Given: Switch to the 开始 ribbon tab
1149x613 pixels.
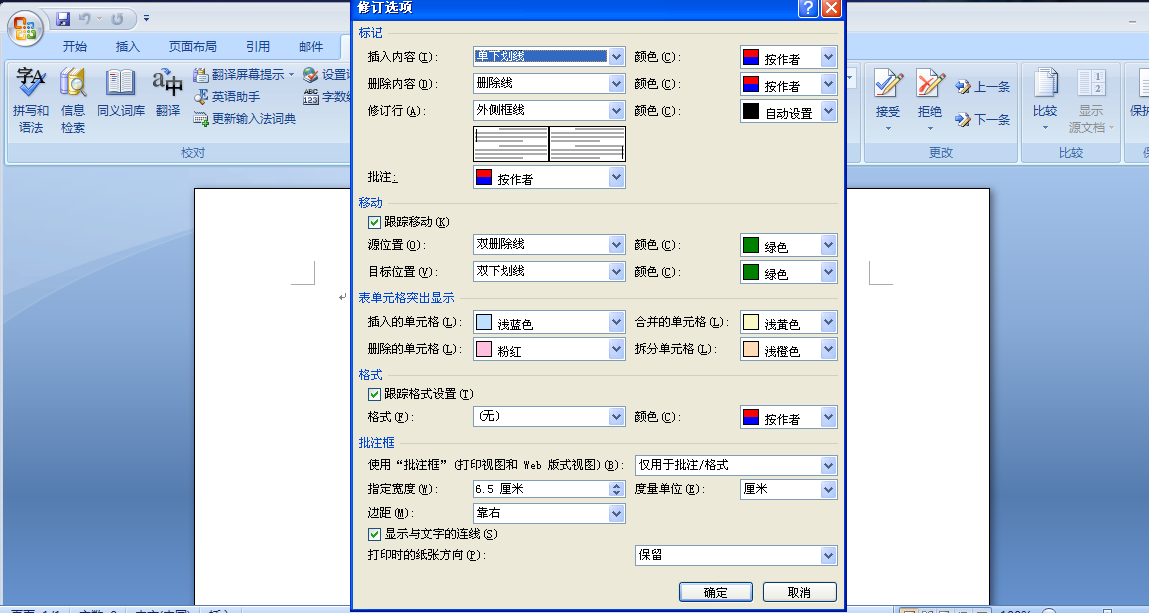Looking at the screenshot, I should (x=75, y=46).
